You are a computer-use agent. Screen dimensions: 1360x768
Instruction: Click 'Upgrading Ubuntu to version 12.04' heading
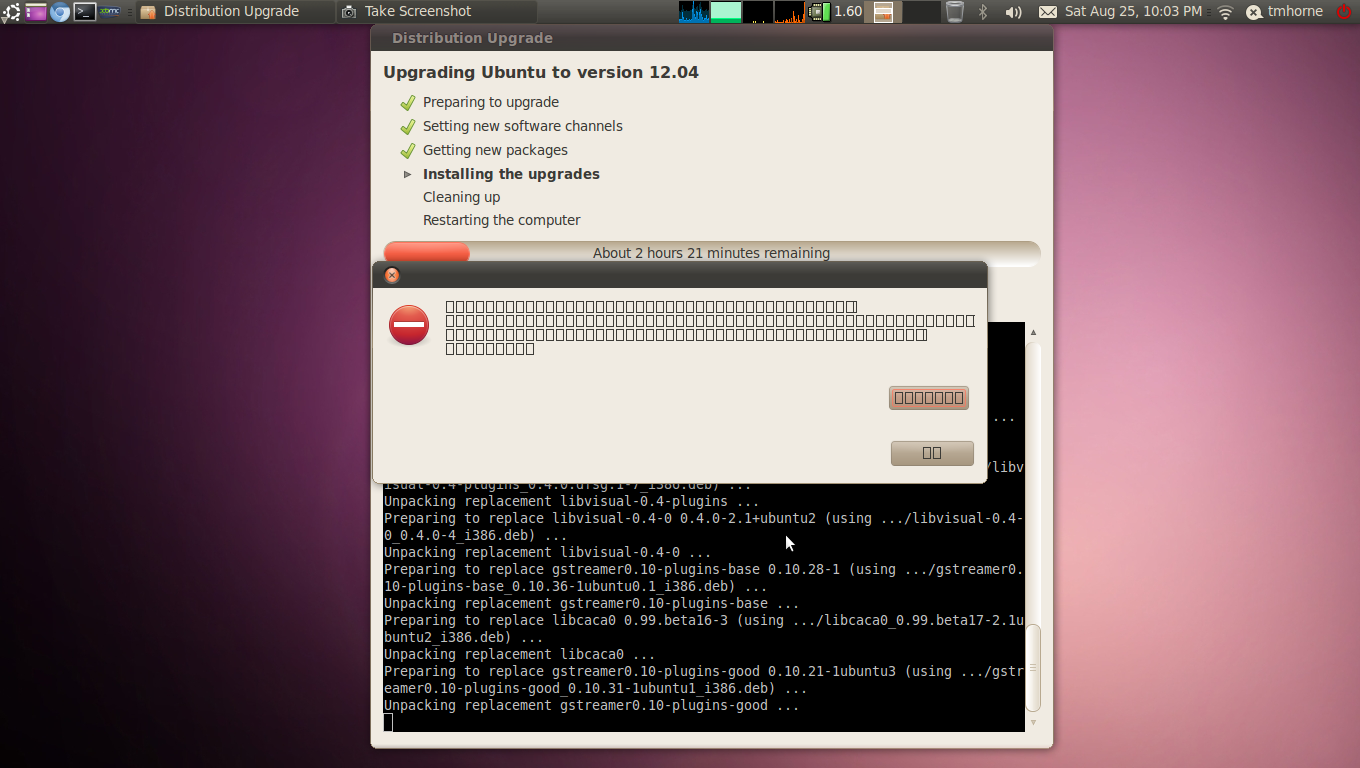pyautogui.click(x=541, y=72)
